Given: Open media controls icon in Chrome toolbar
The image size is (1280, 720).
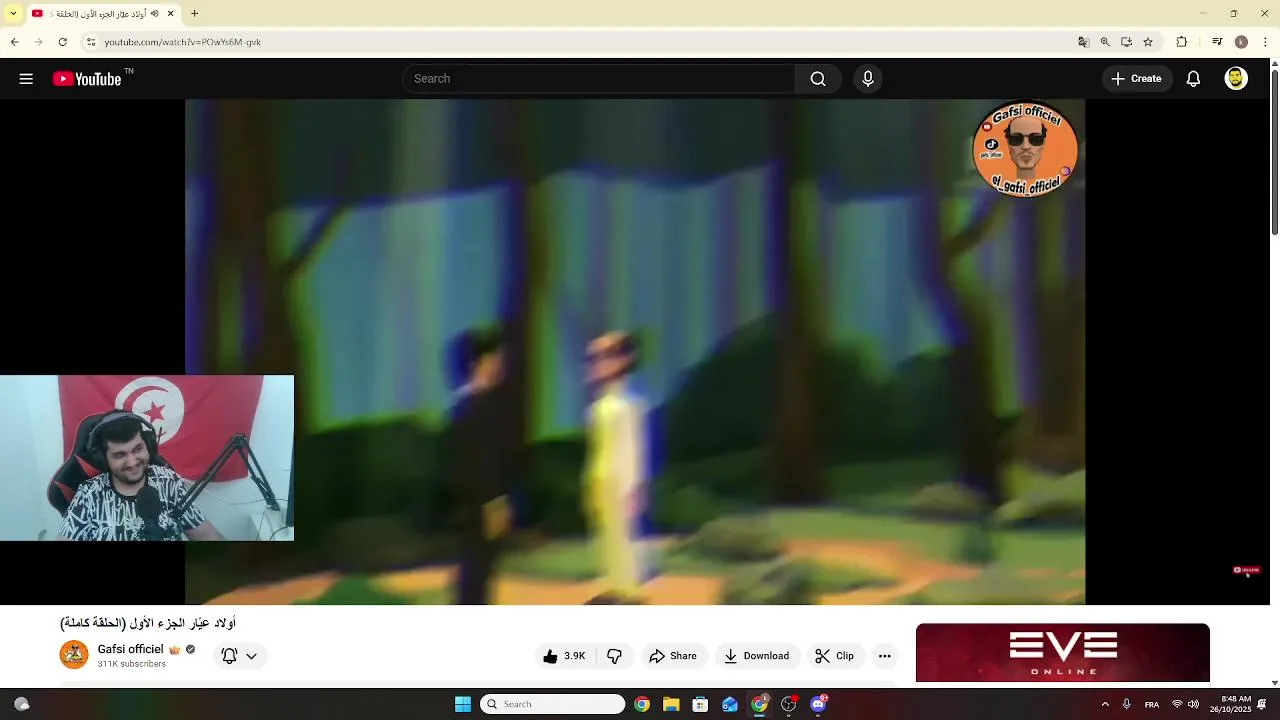Looking at the screenshot, I should (x=1217, y=42).
